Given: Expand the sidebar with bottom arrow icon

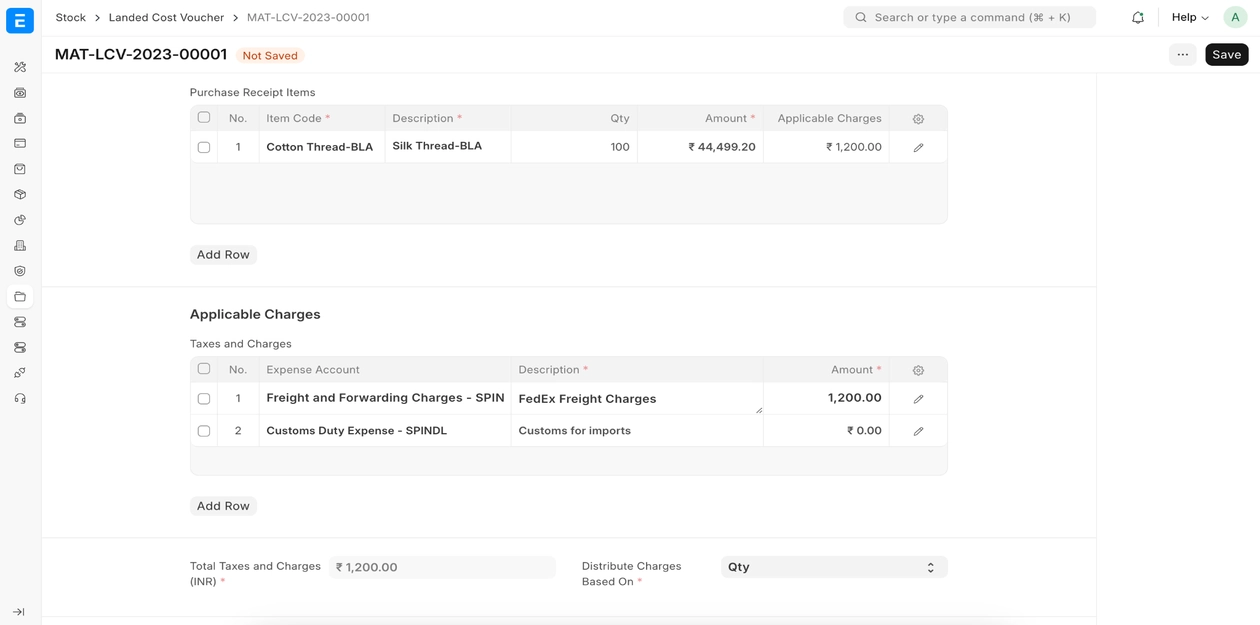Looking at the screenshot, I should tap(19, 612).
